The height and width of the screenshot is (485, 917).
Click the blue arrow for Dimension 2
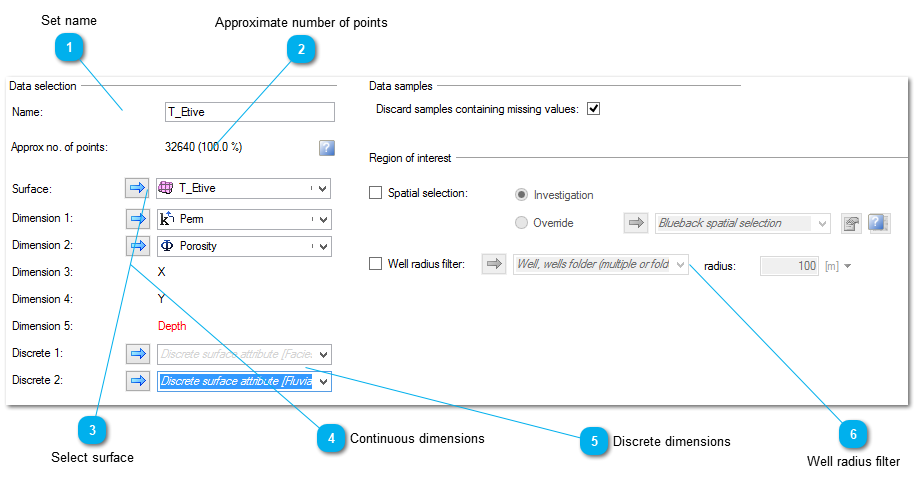click(138, 246)
